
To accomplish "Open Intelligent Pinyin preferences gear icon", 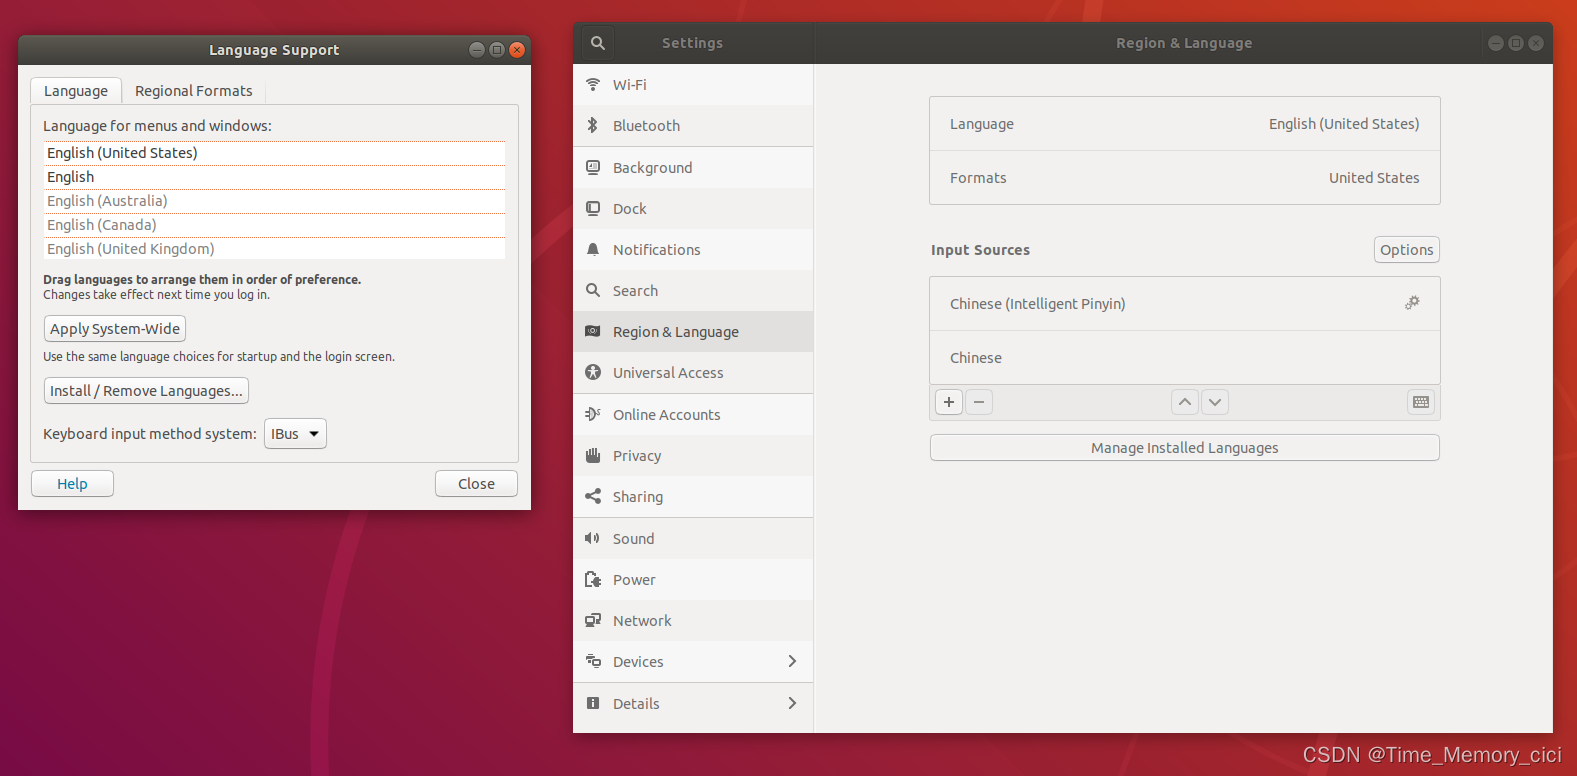I will [x=1412, y=302].
